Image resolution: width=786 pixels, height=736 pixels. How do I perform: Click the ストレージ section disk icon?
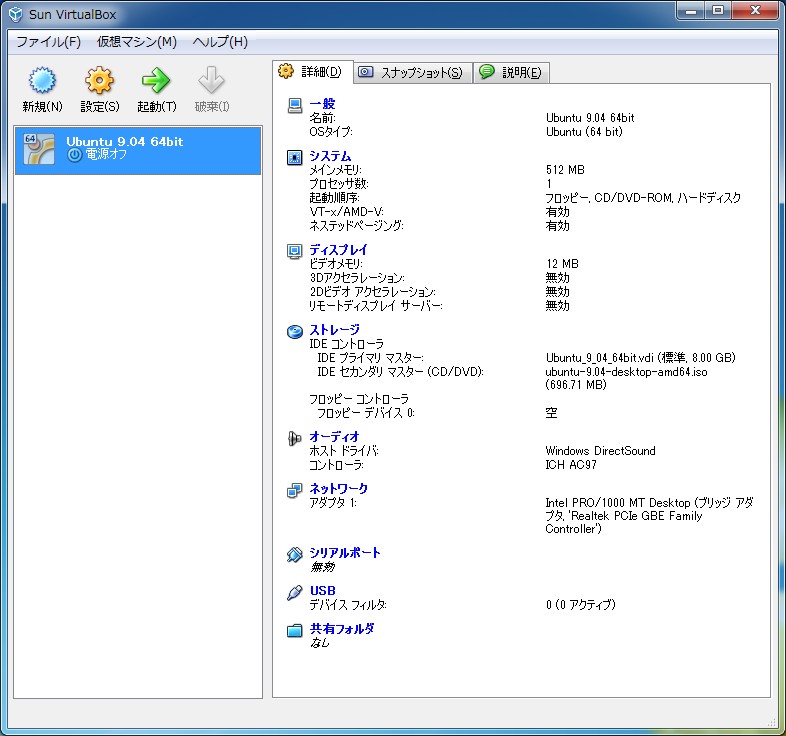pos(295,331)
